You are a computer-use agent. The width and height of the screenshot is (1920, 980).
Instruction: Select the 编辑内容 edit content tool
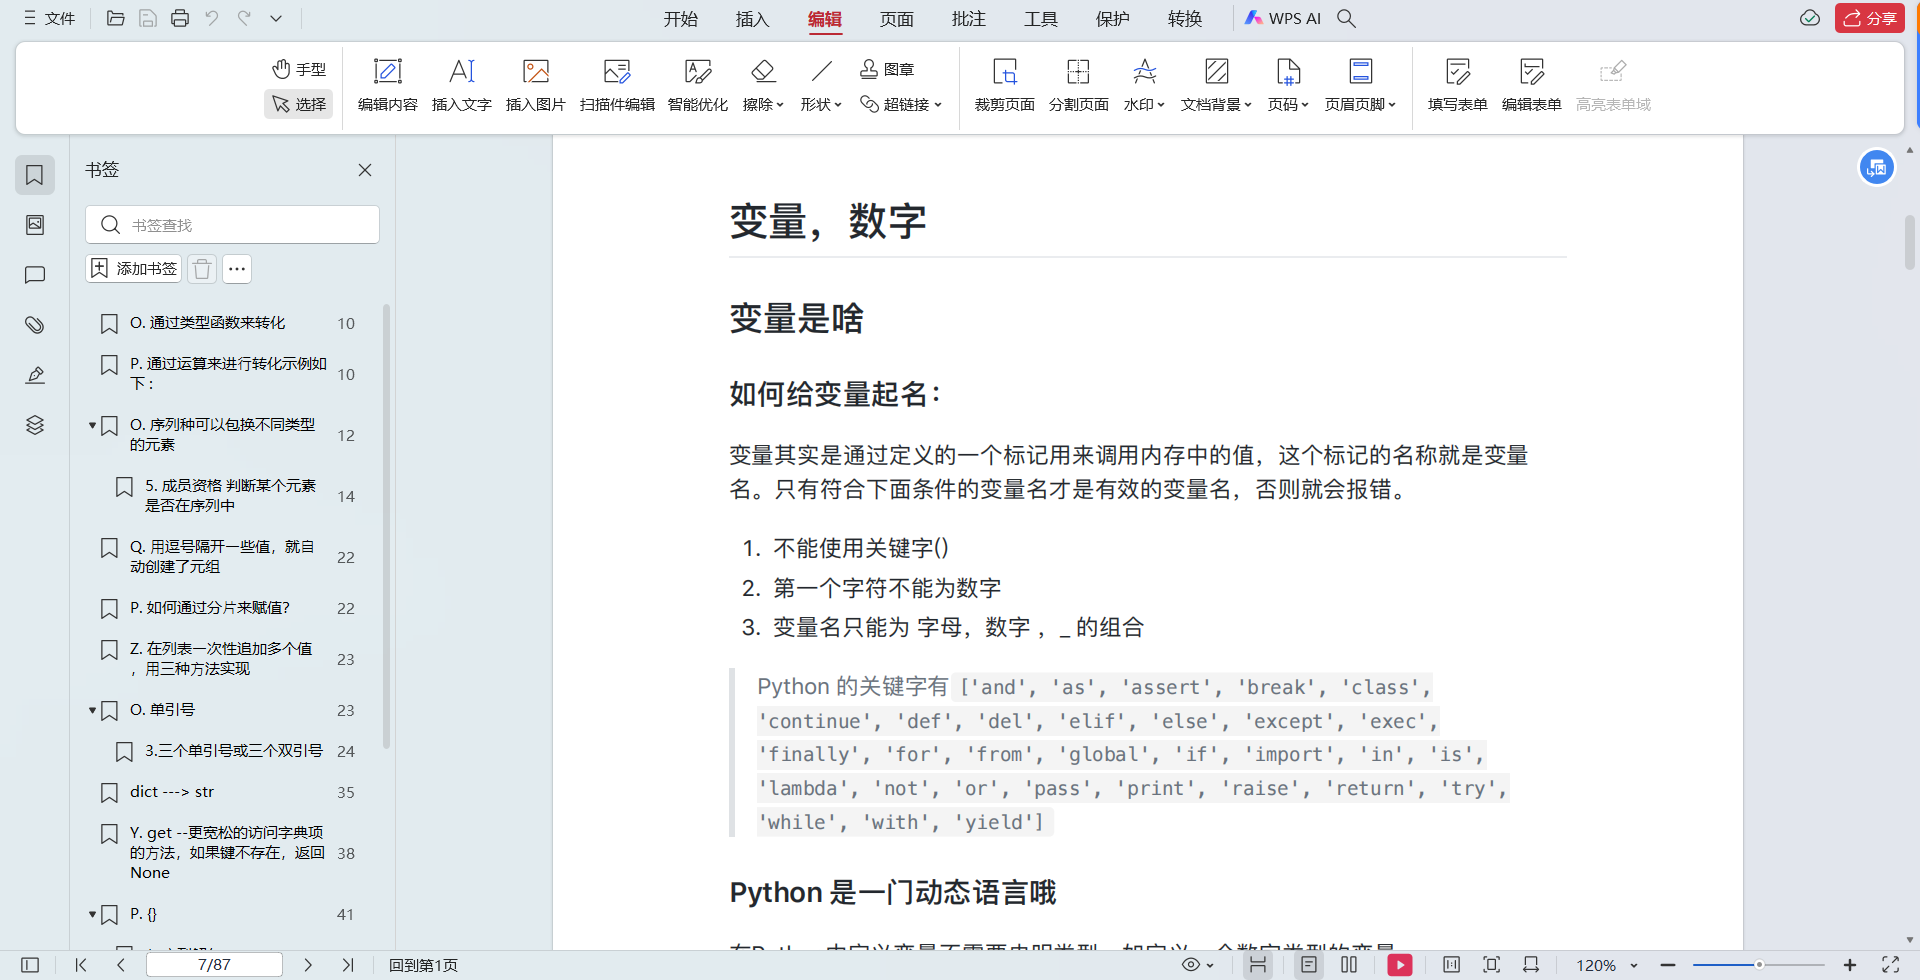coord(387,84)
